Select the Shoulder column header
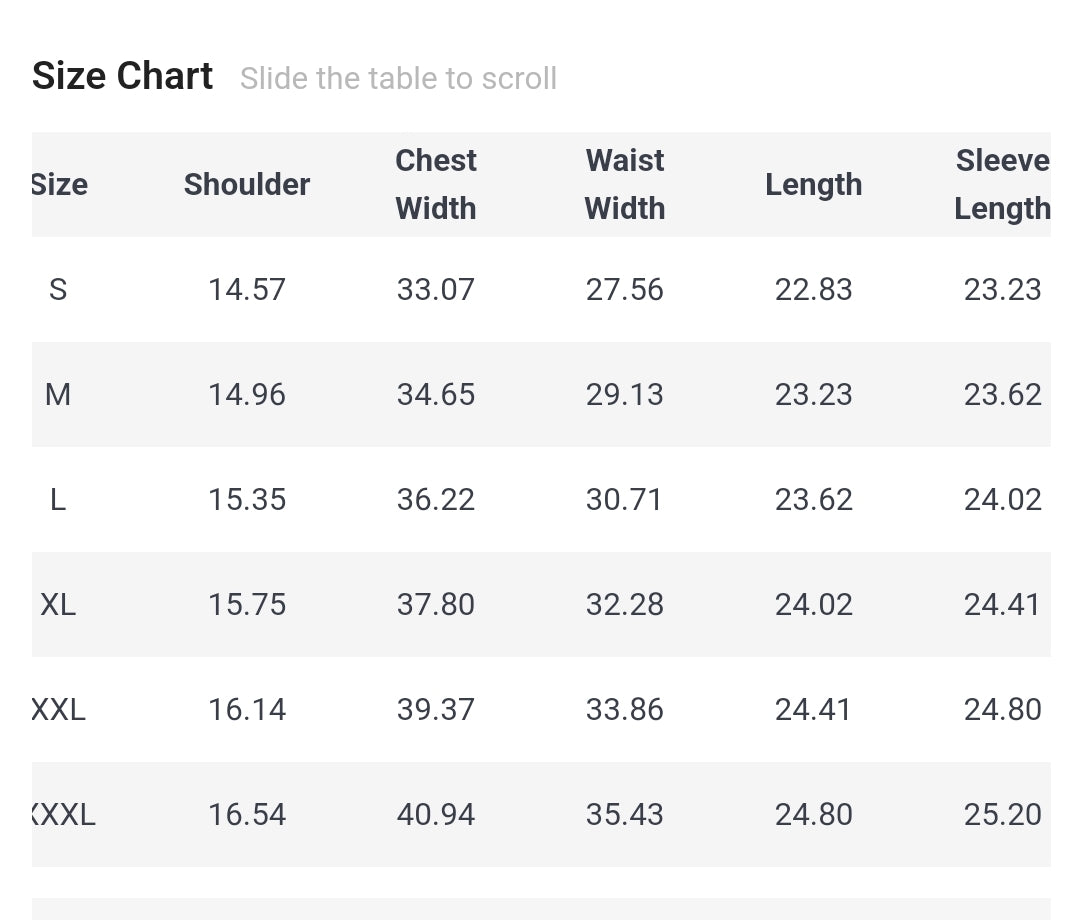 click(x=247, y=184)
